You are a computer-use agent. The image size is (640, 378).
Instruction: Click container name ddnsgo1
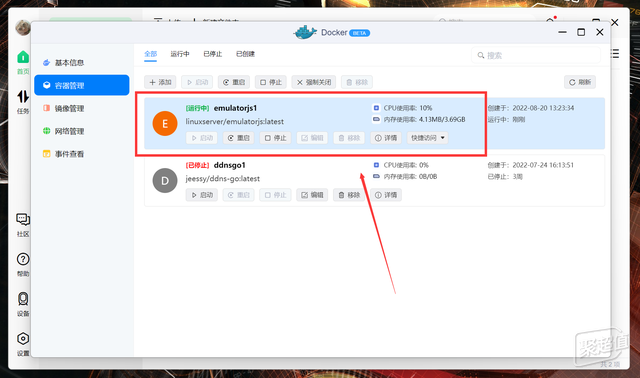[x=230, y=165]
